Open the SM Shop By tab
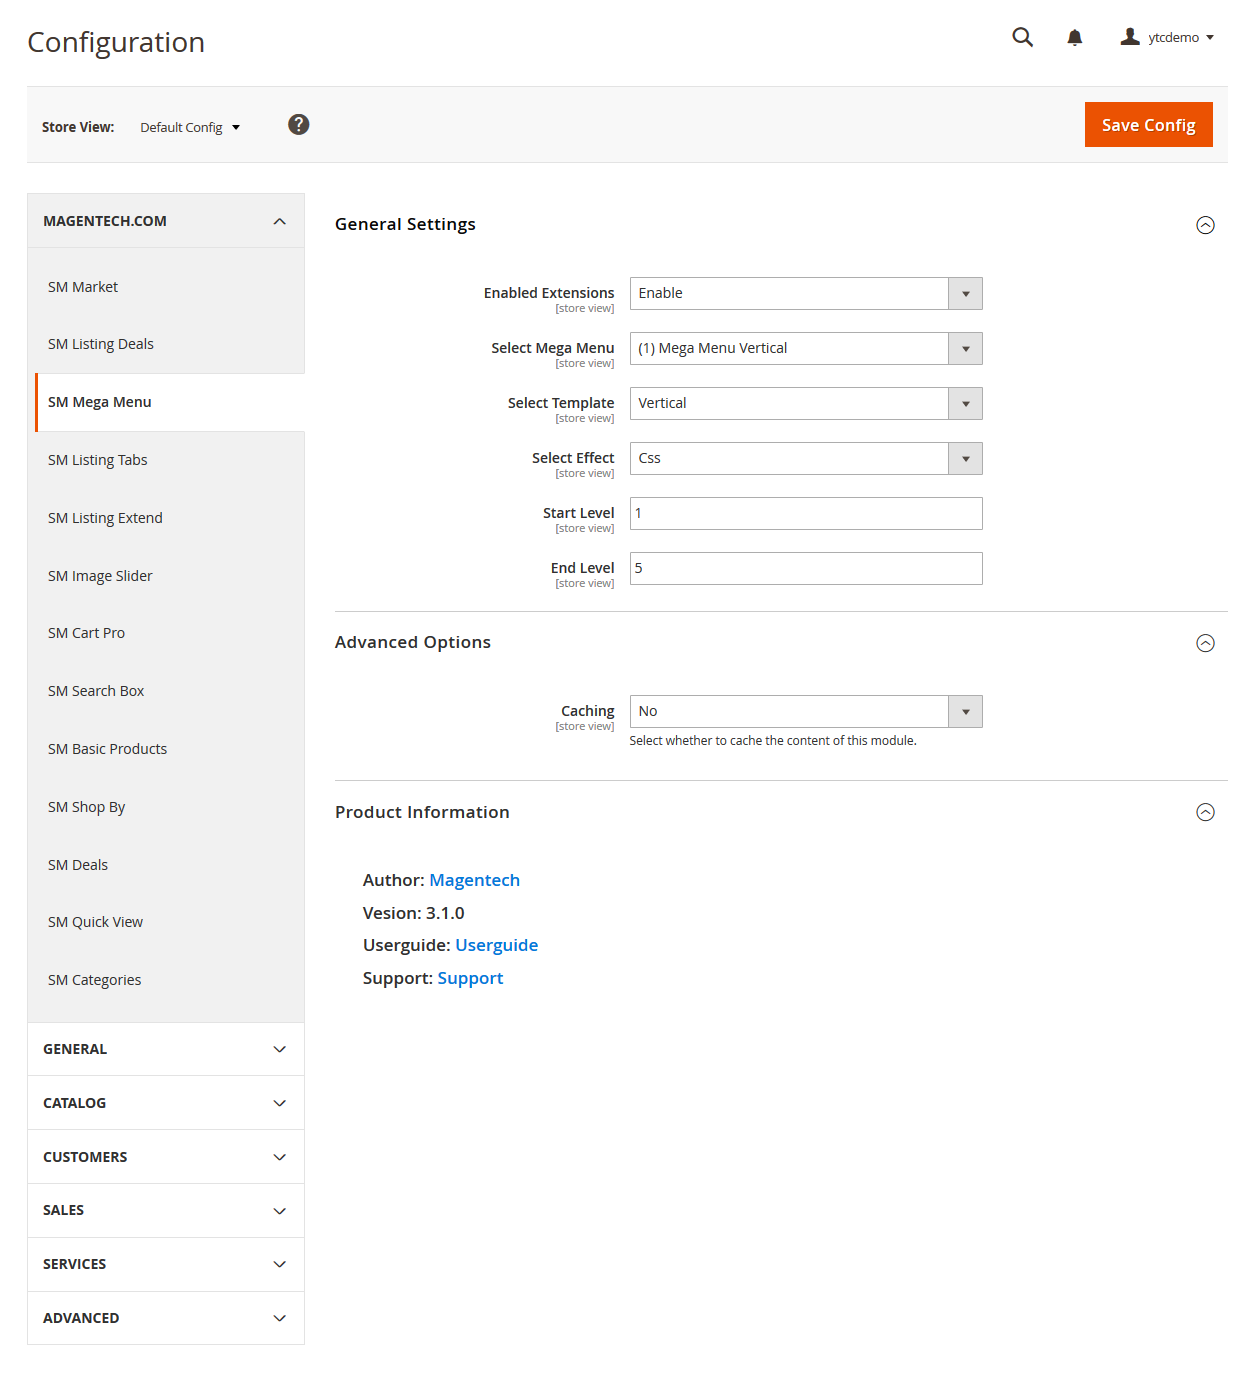This screenshot has width=1240, height=1373. pos(166,807)
